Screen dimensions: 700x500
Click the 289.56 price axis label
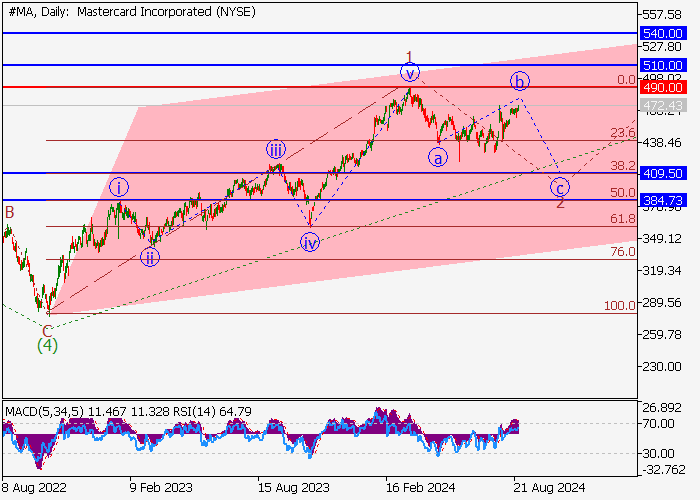[662, 303]
